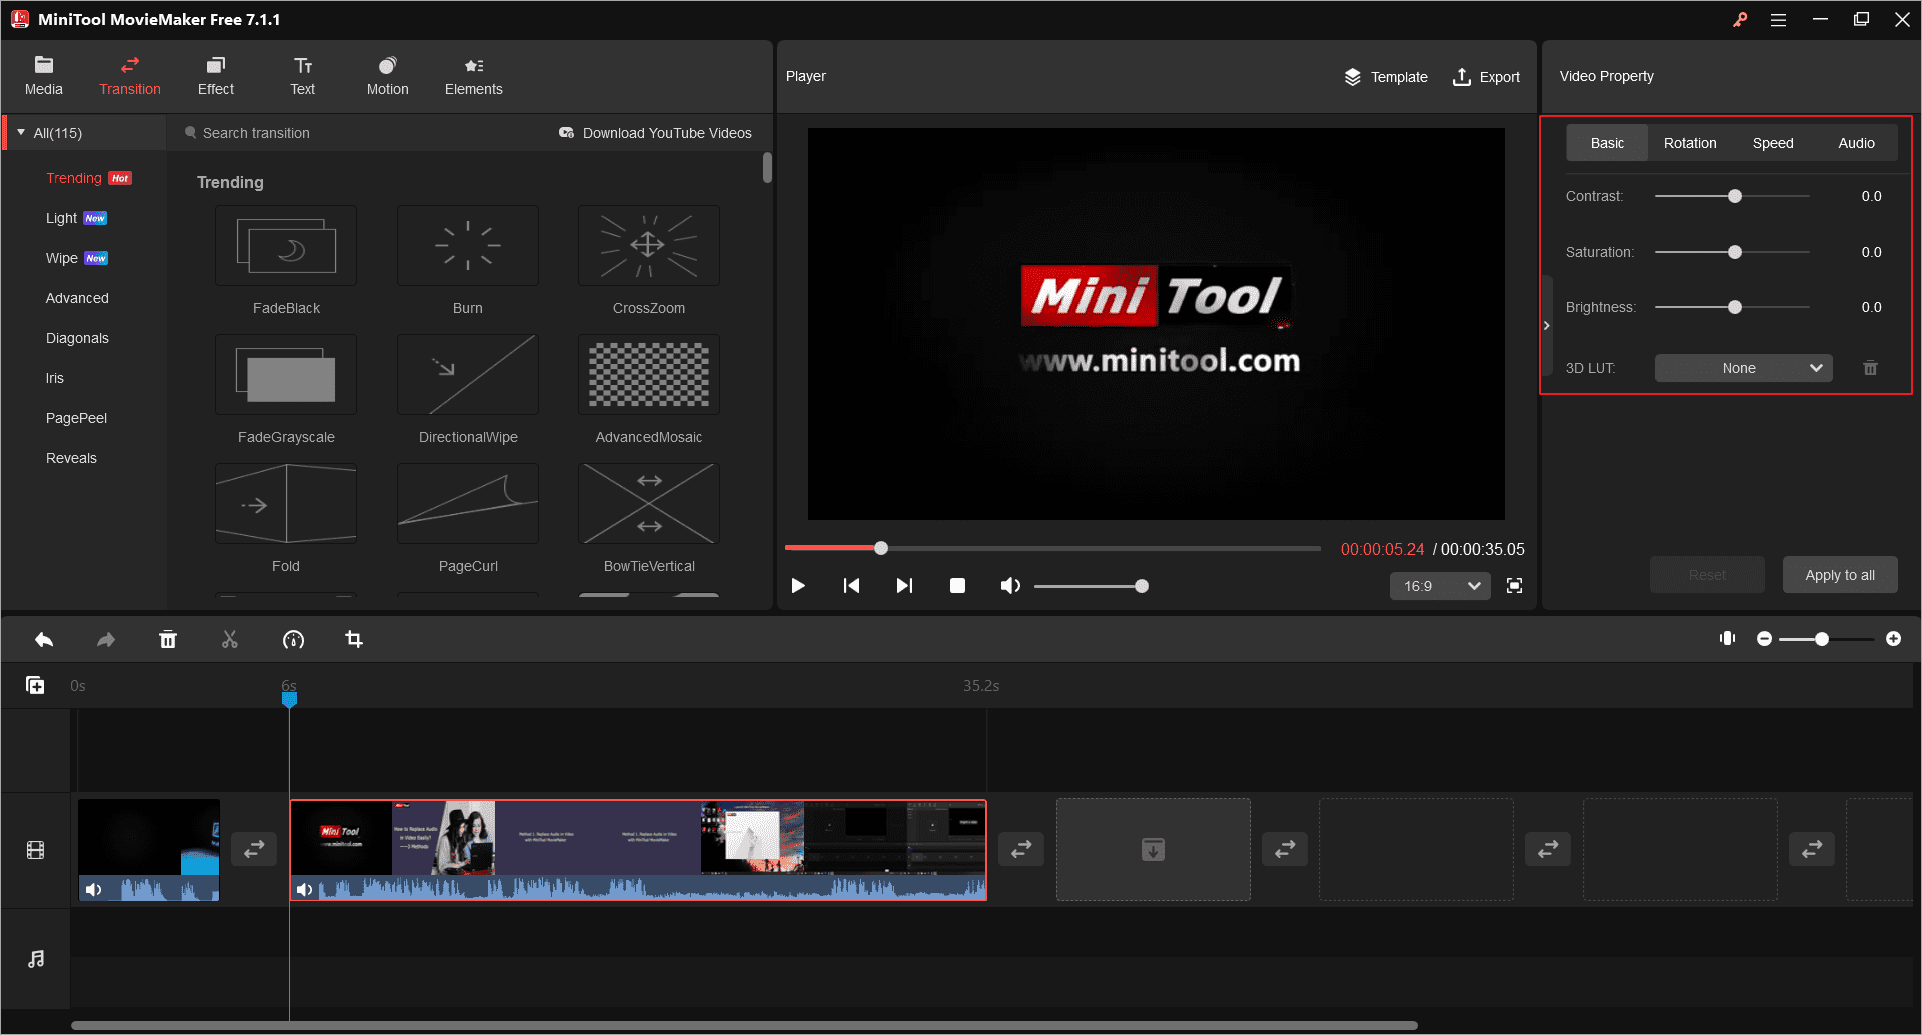Choose the PageCurl transition thumbnail
The image size is (1922, 1035).
point(468,504)
